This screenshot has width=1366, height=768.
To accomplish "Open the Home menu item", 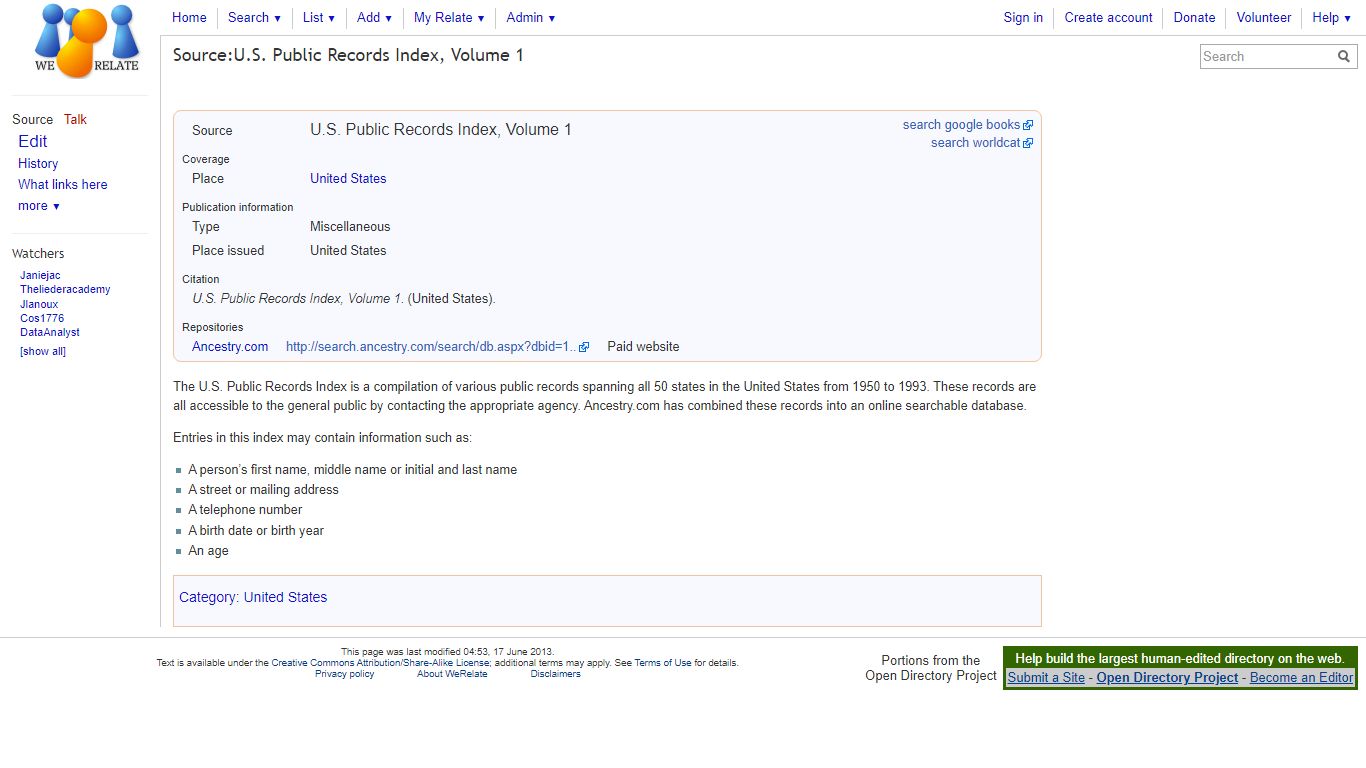I will (189, 17).
